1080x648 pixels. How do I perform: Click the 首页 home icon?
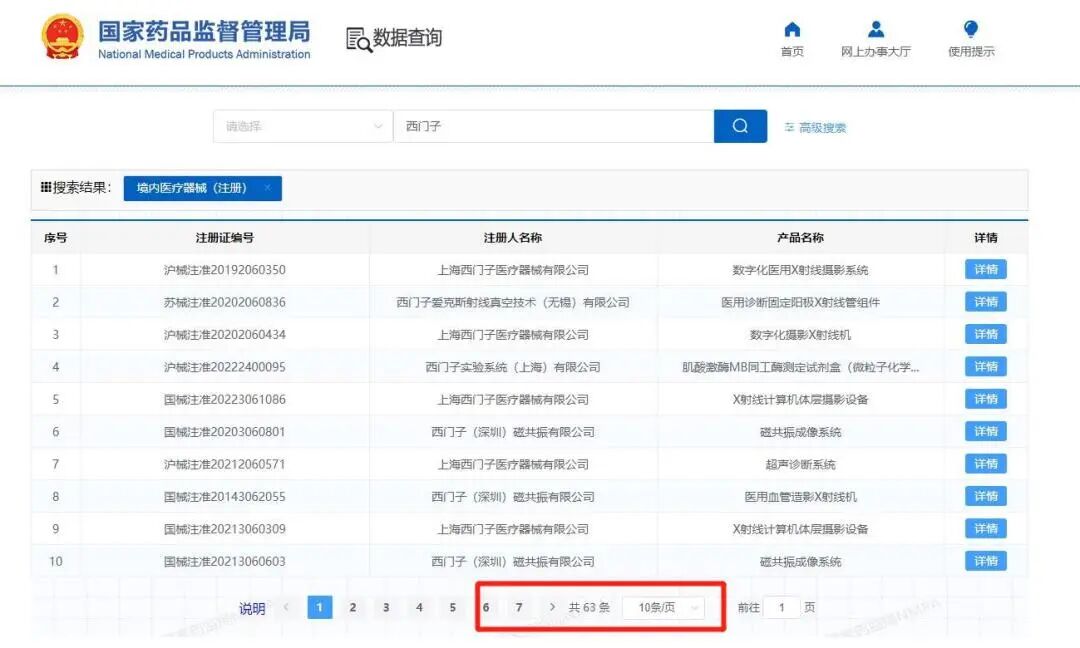[x=791, y=31]
